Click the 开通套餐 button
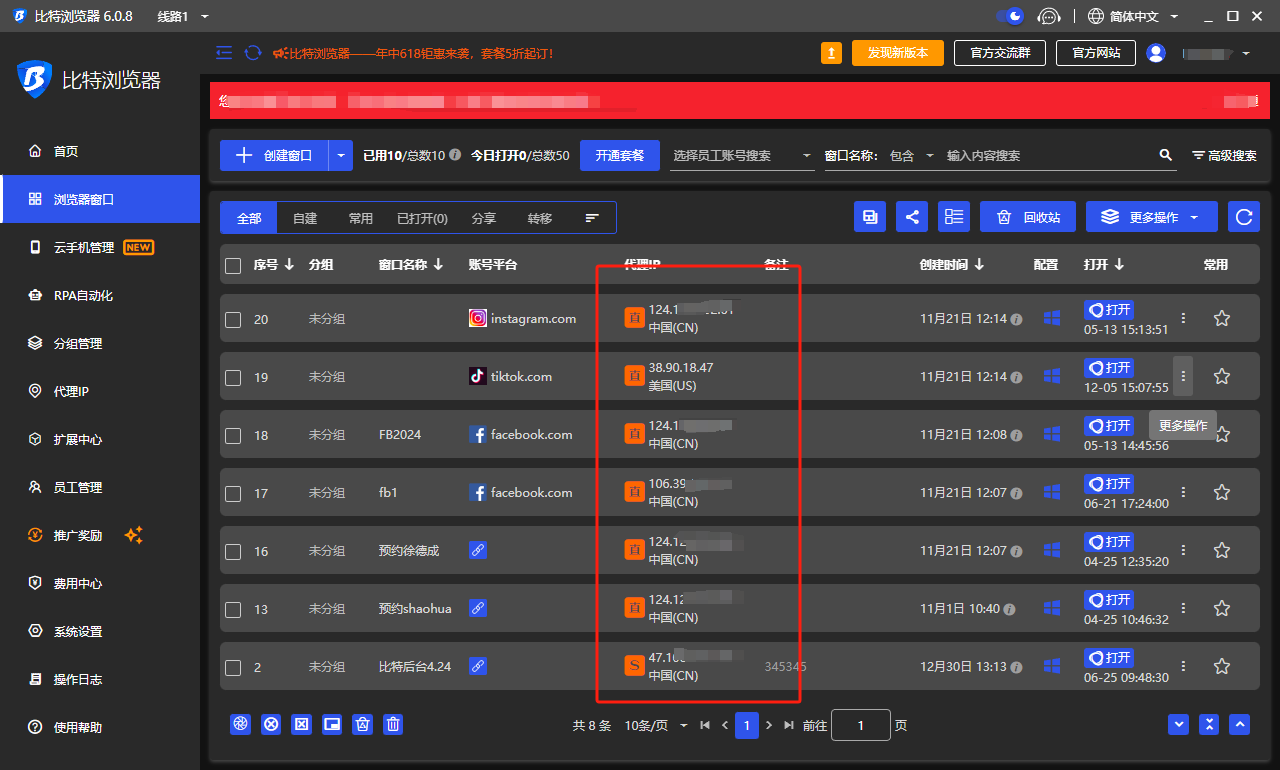 (x=619, y=155)
